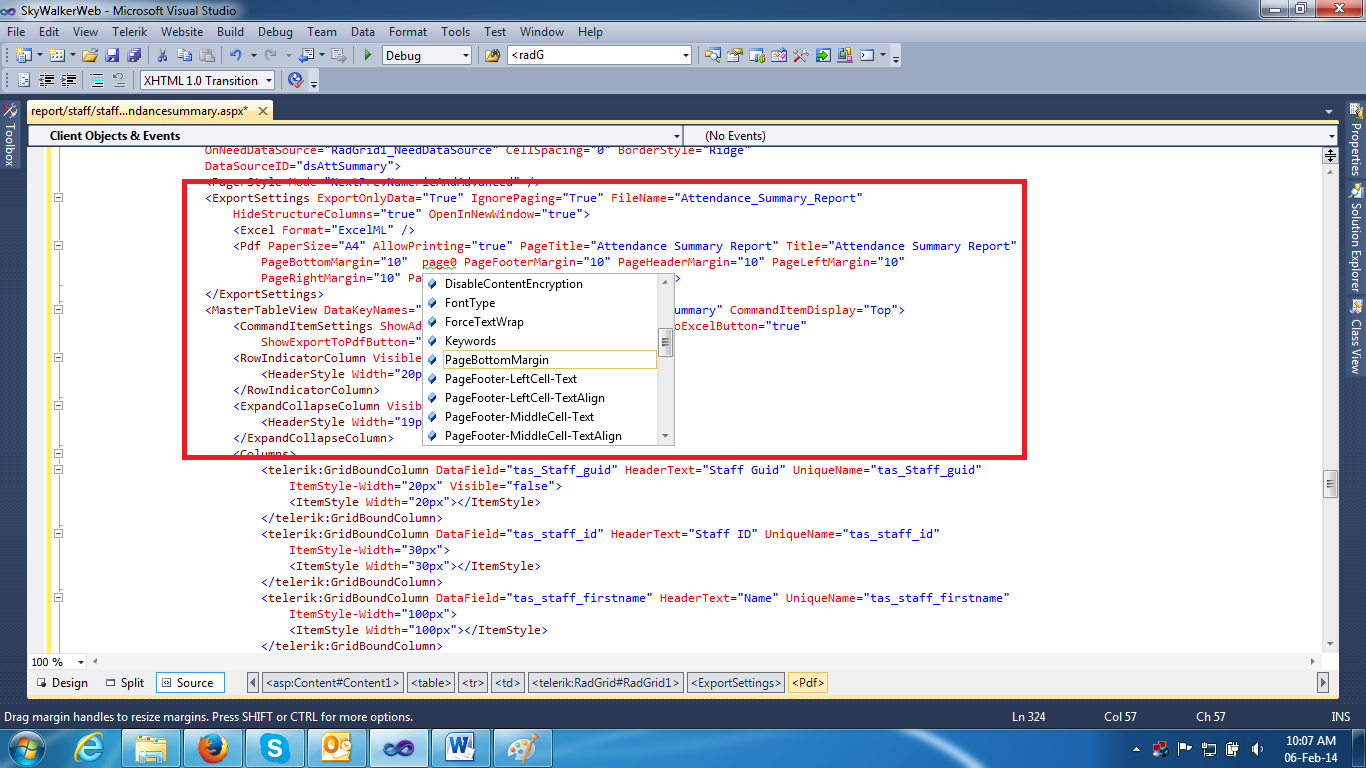Collapse the ExportSettings code region
Screen dimensions: 1366x768
click(58, 198)
